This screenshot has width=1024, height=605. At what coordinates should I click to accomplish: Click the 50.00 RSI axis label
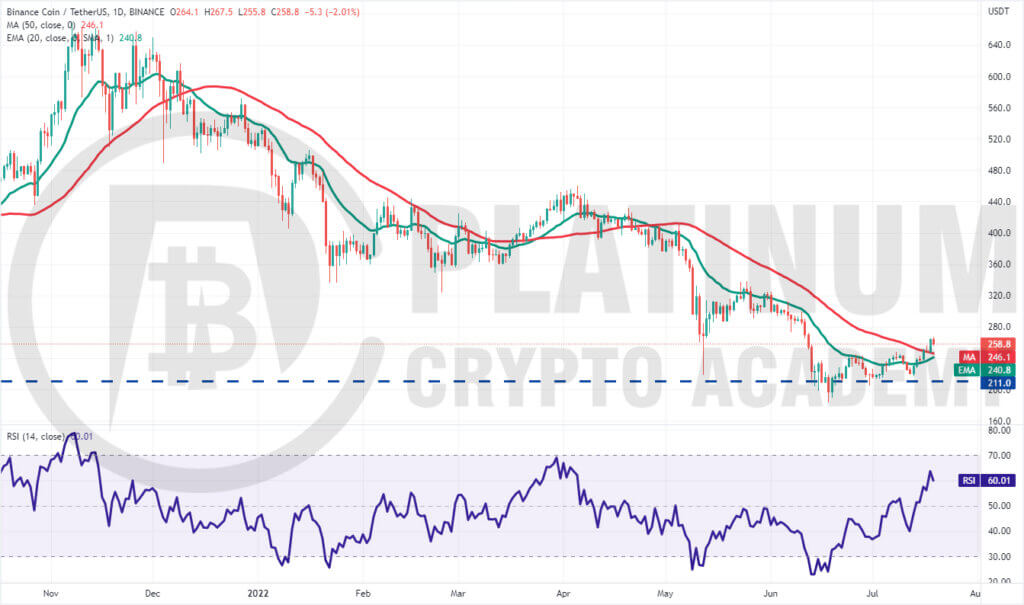(999, 506)
